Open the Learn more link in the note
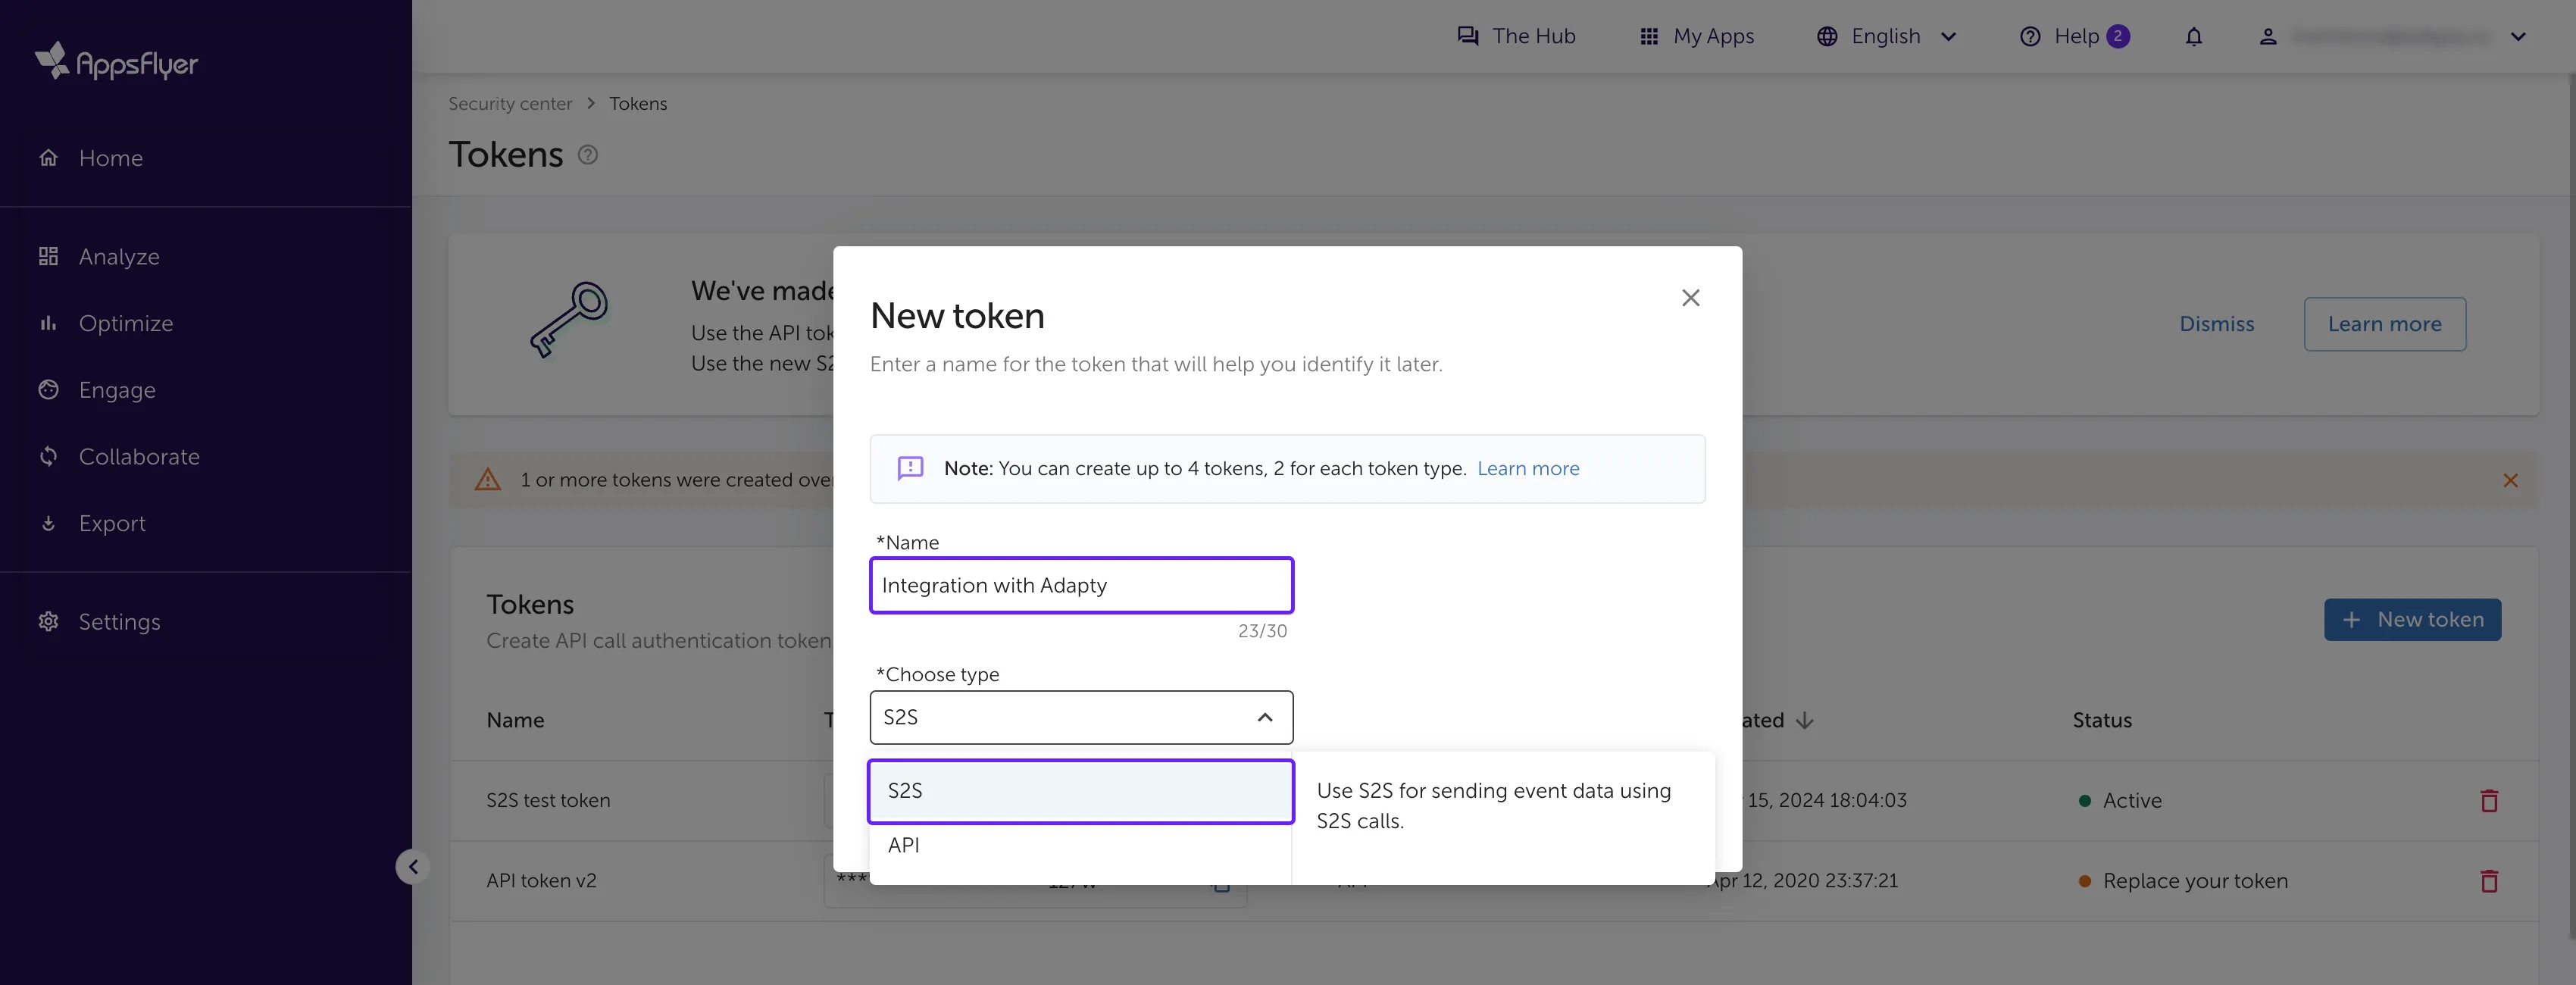Viewport: 2576px width, 985px height. pyautogui.click(x=1528, y=468)
